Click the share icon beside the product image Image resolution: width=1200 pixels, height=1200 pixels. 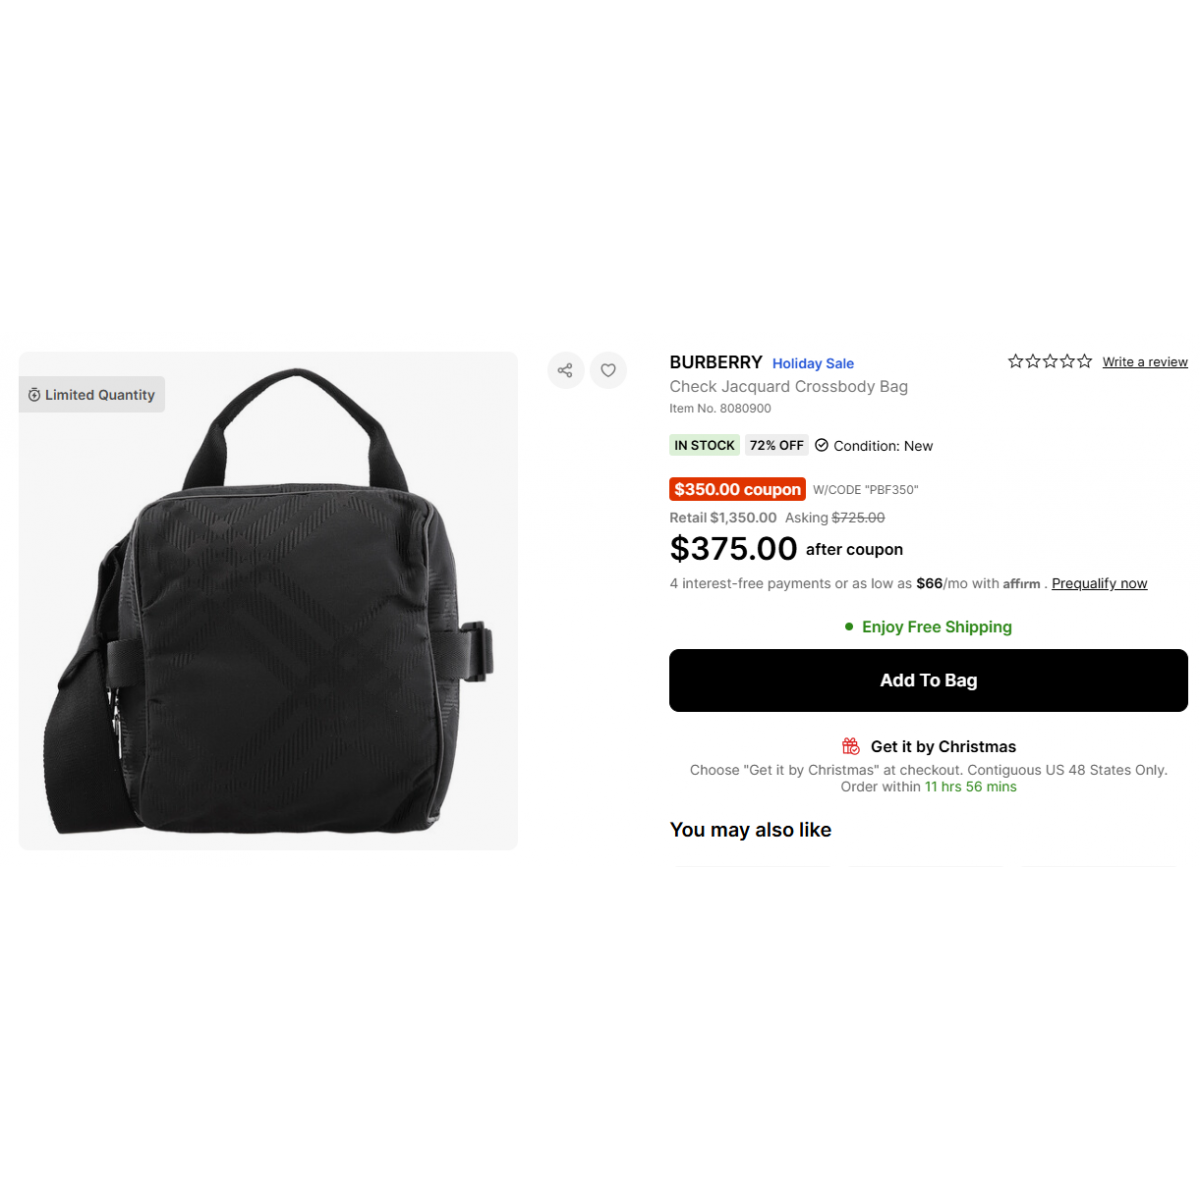[565, 370]
